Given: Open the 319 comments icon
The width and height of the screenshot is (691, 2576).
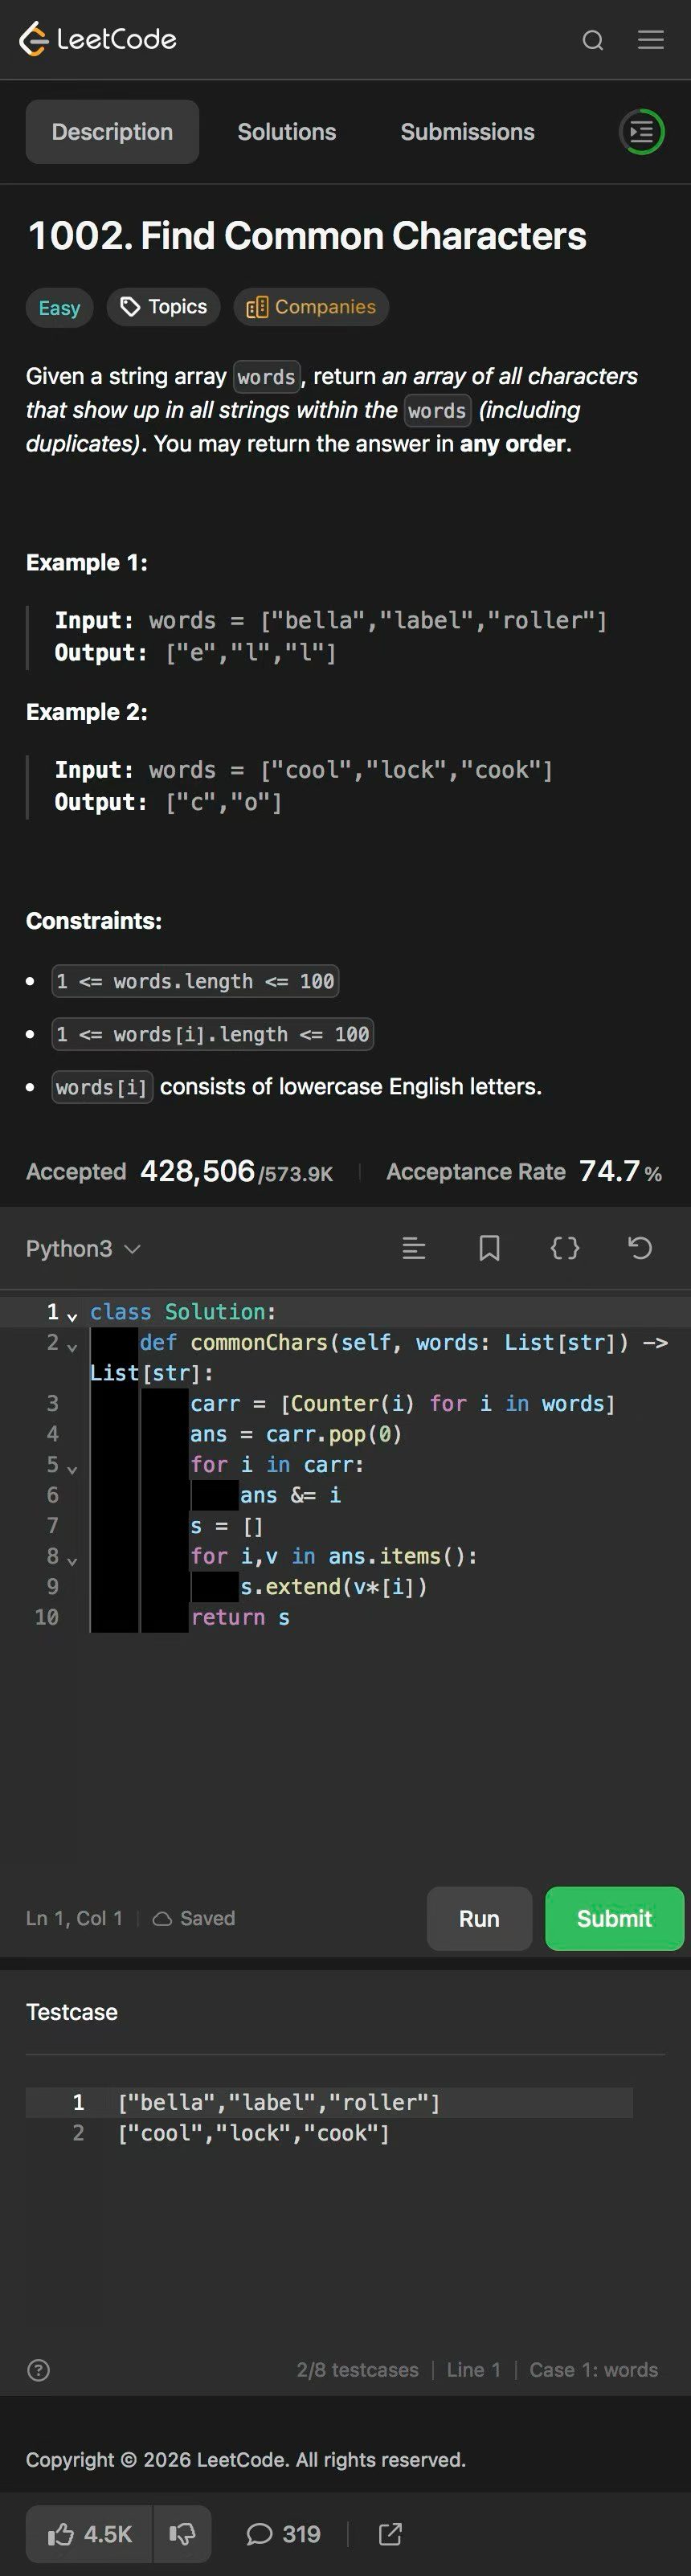Looking at the screenshot, I should 283,2533.
